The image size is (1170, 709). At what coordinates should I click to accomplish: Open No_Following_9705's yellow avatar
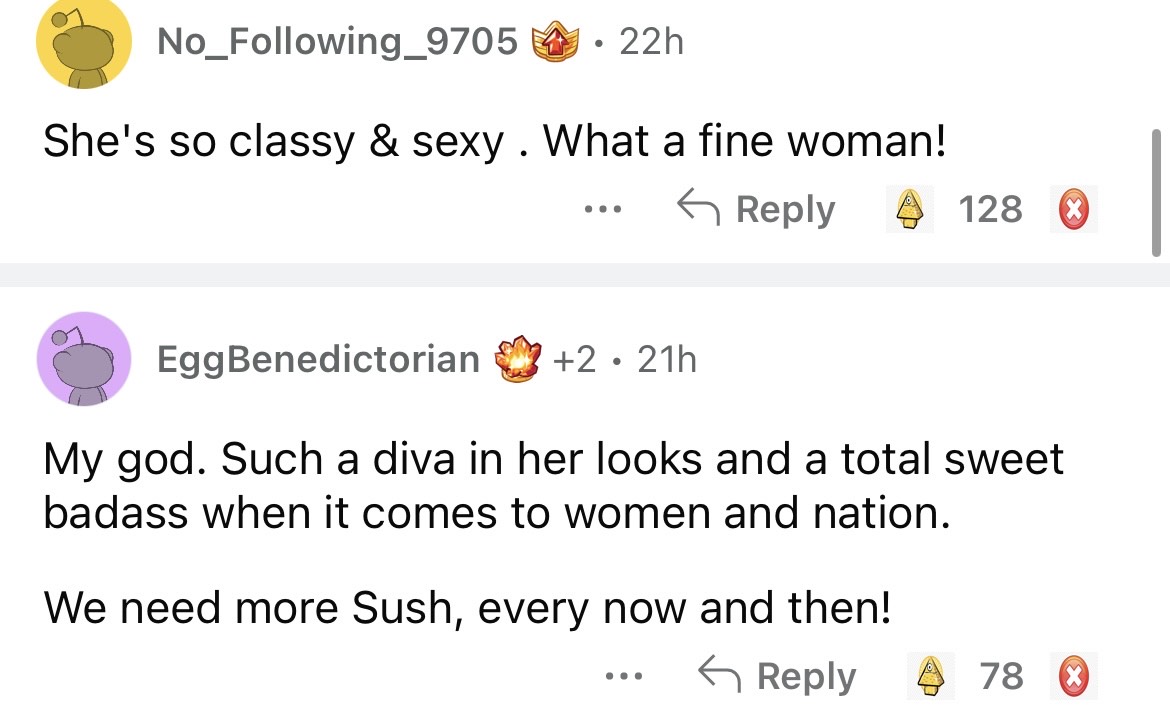(83, 43)
